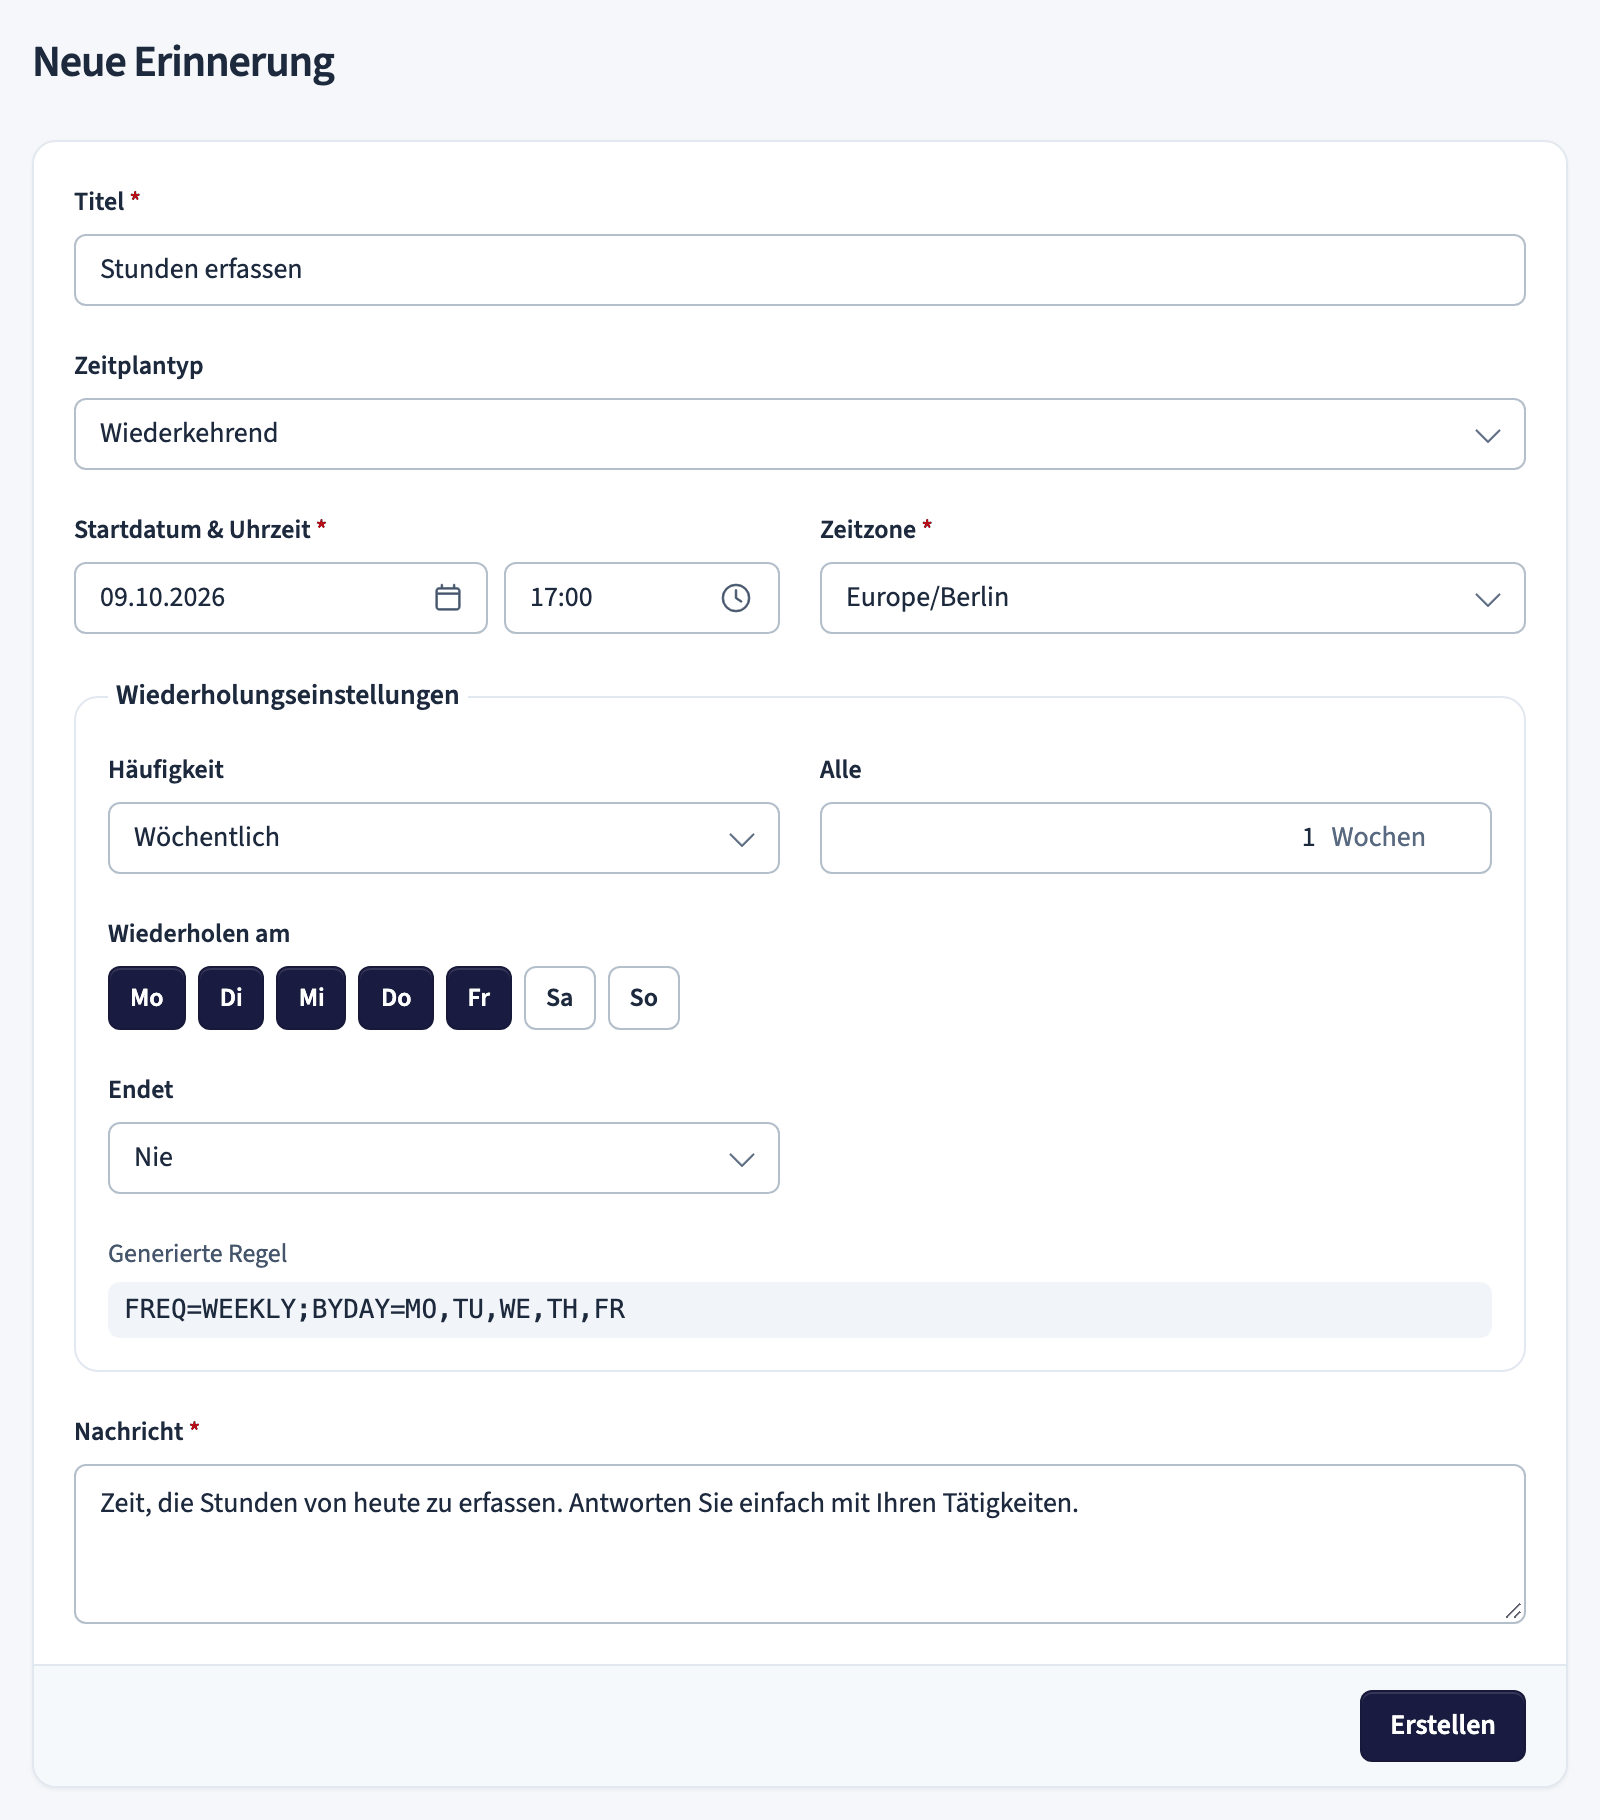Click the Neue Erinnerung page heading
Viewport: 1600px width, 1820px height.
[184, 62]
